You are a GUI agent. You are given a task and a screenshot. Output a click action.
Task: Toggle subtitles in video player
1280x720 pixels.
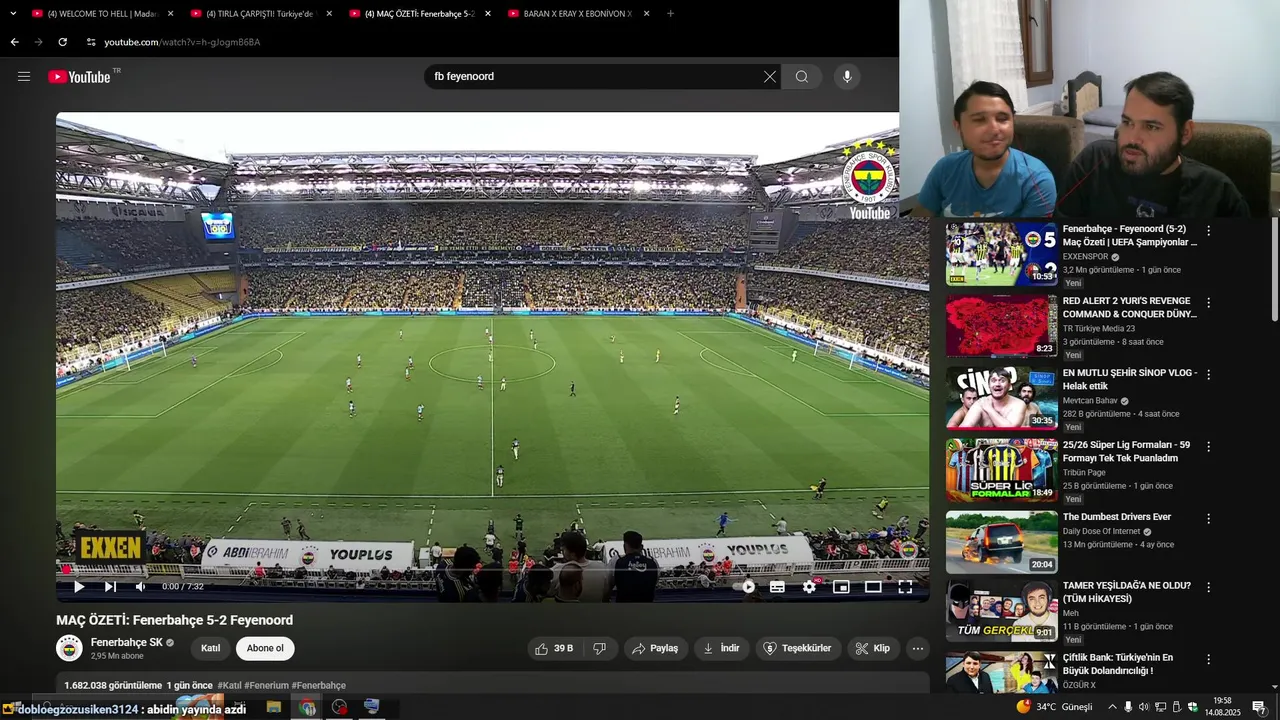point(777,587)
